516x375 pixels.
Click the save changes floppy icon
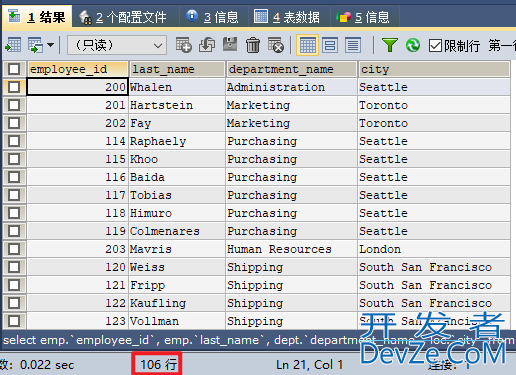(230, 45)
